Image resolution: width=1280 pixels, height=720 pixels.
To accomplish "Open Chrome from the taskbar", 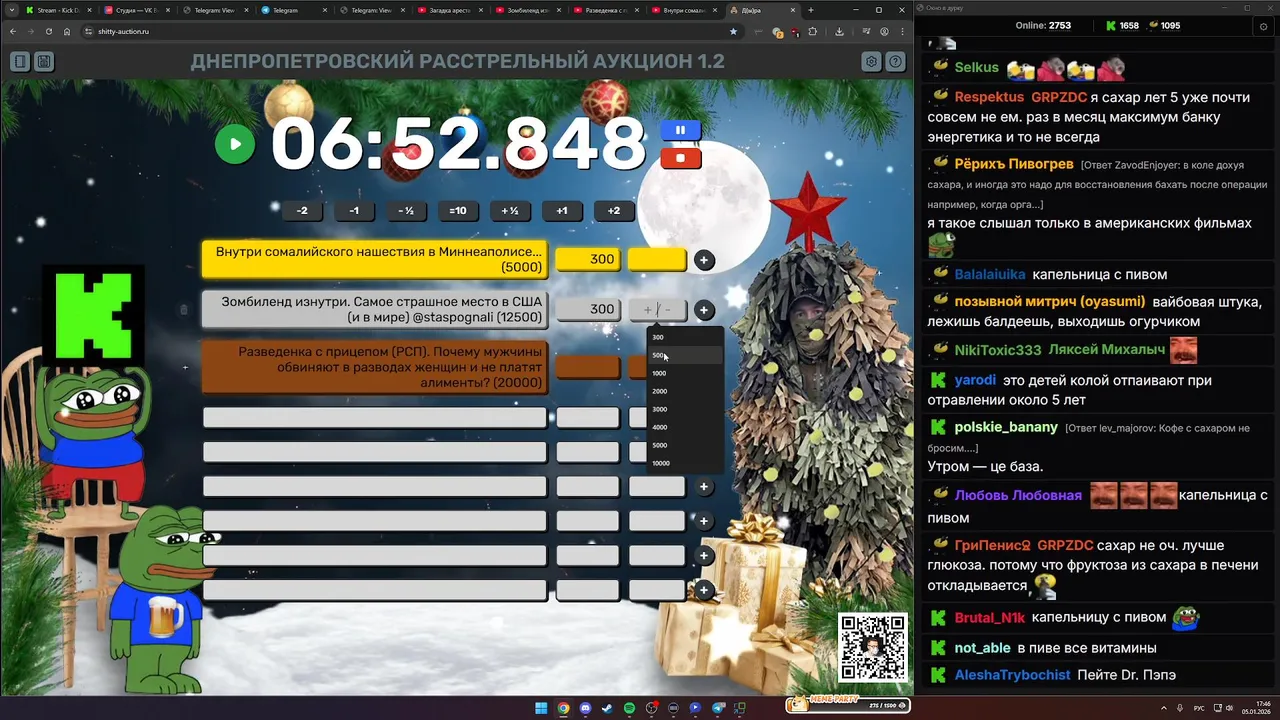I will (563, 708).
